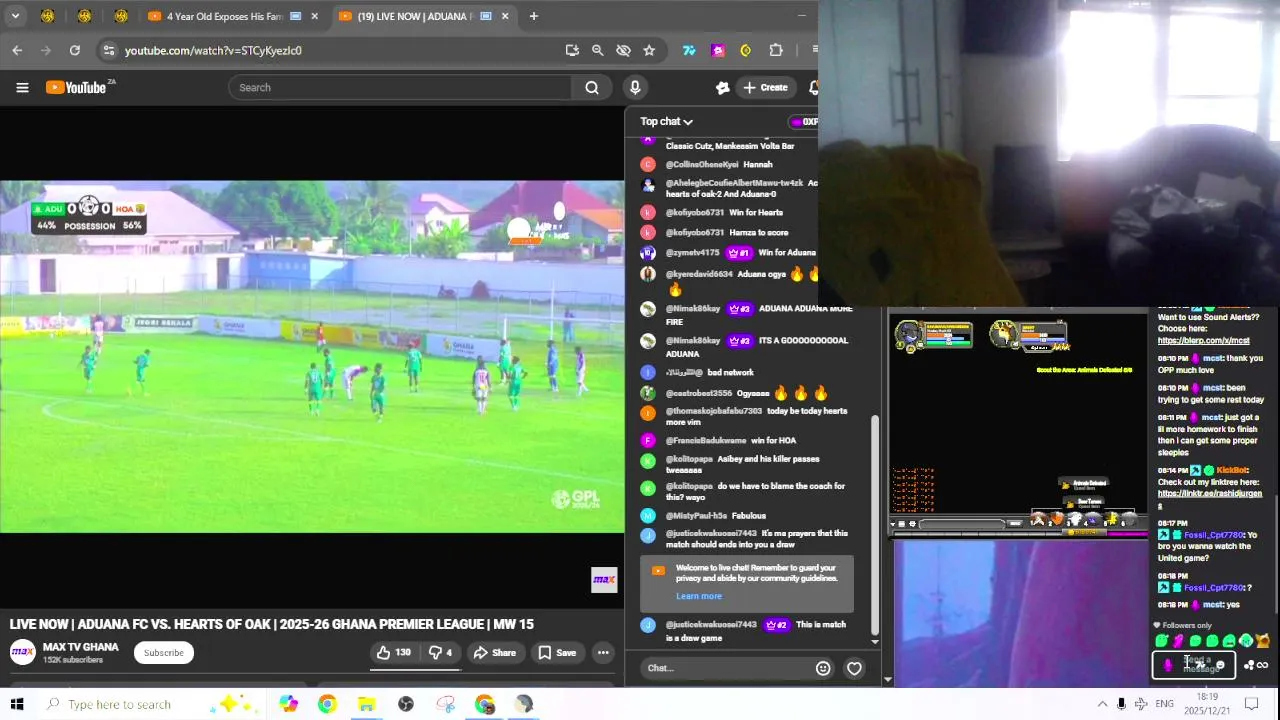Open the Chrome tab search dropdown arrow
Image resolution: width=1280 pixels, height=720 pixels.
15,16
